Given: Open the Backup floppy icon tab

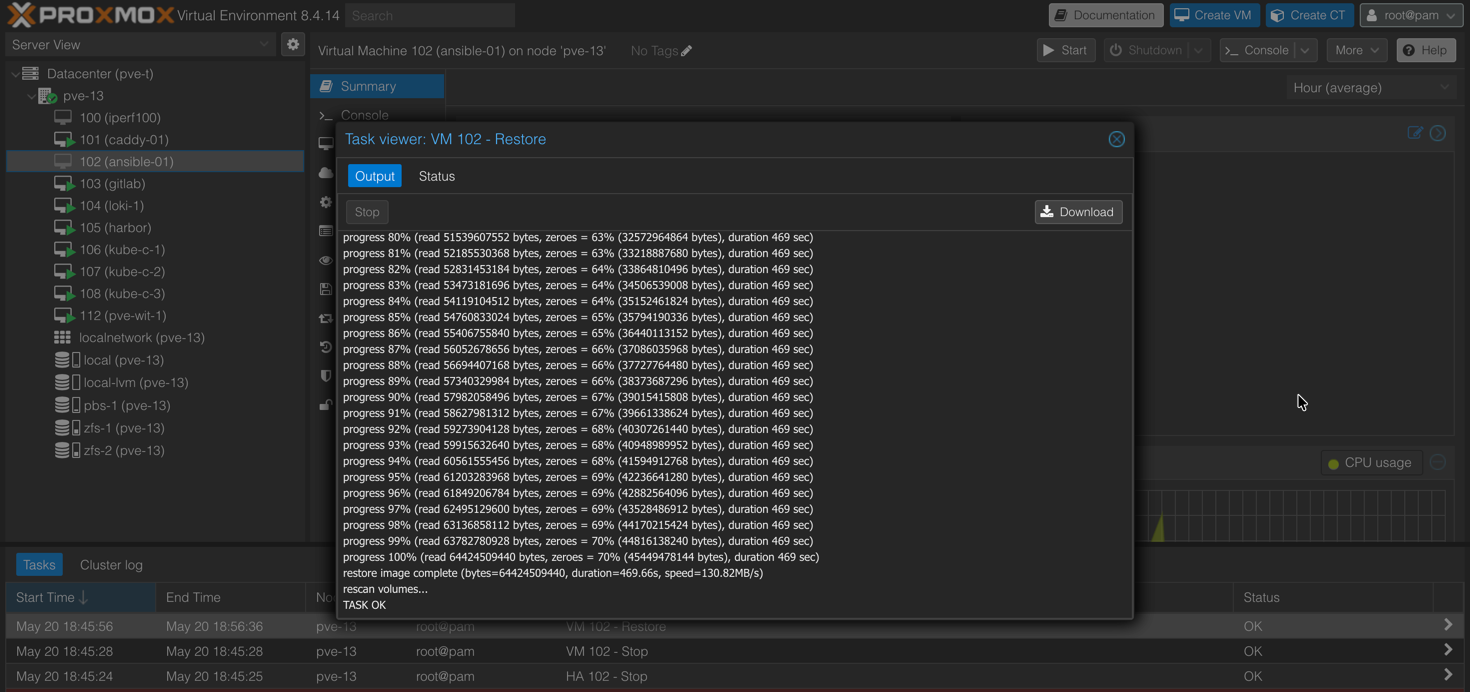Looking at the screenshot, I should 326,289.
